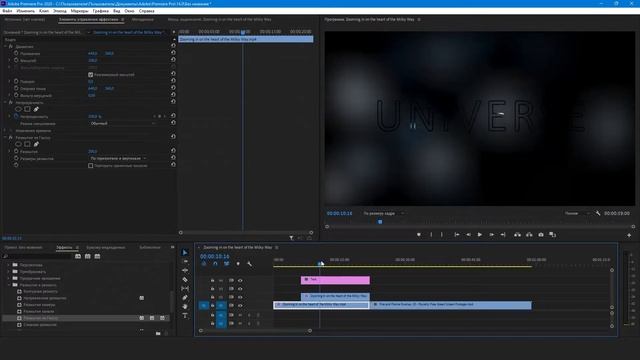Play the sequence in Program monitor
This screenshot has height=360, width=640.
click(x=480, y=235)
